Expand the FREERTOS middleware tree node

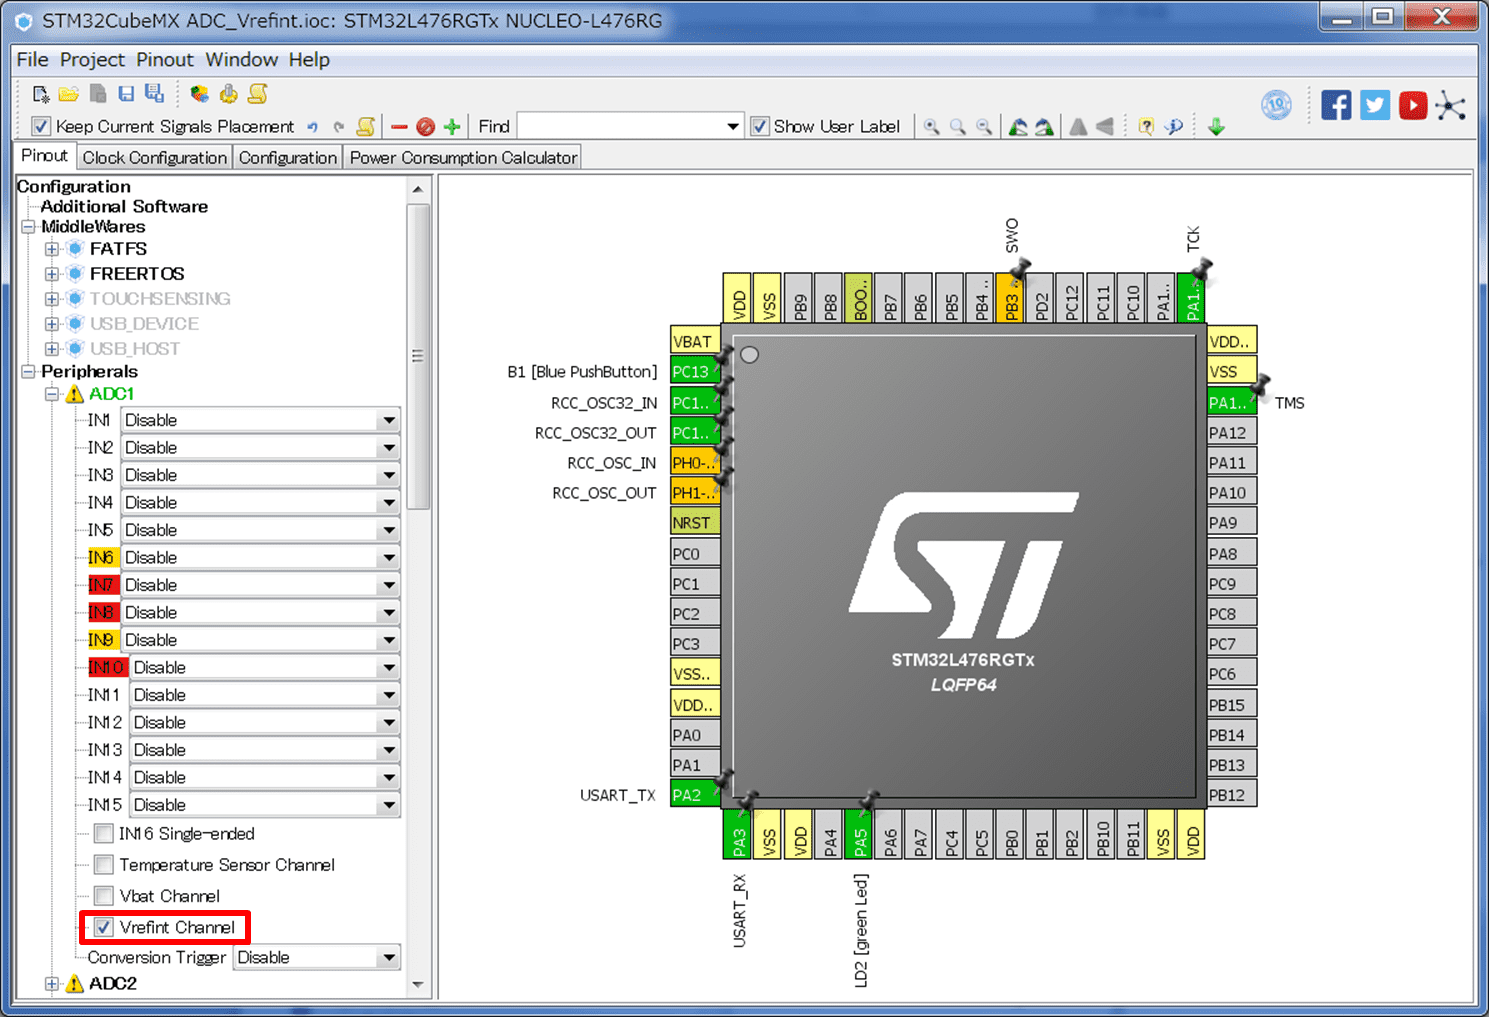click(x=52, y=274)
